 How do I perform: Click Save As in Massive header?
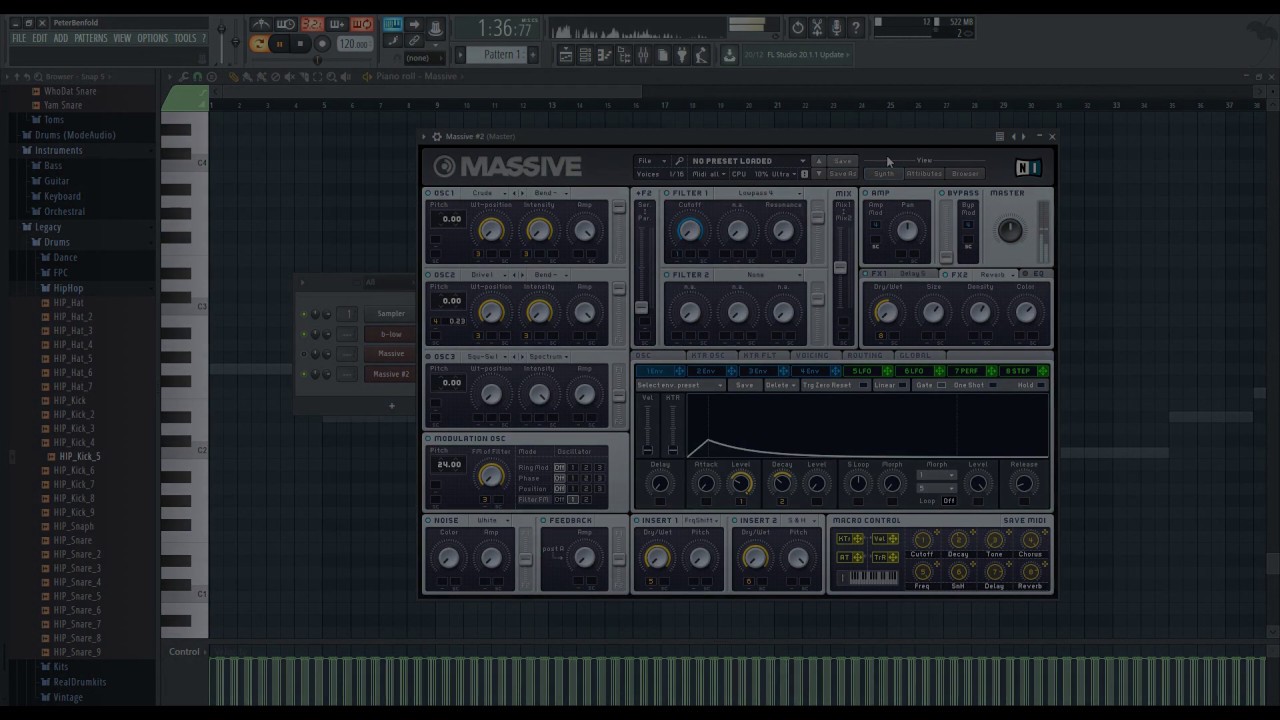pyautogui.click(x=843, y=174)
